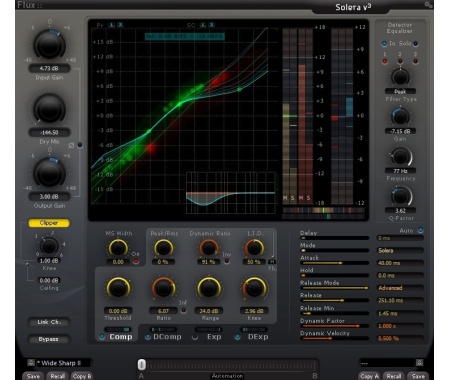
Task: Click the Detector Equalizer Gain knob
Action: 400,116
